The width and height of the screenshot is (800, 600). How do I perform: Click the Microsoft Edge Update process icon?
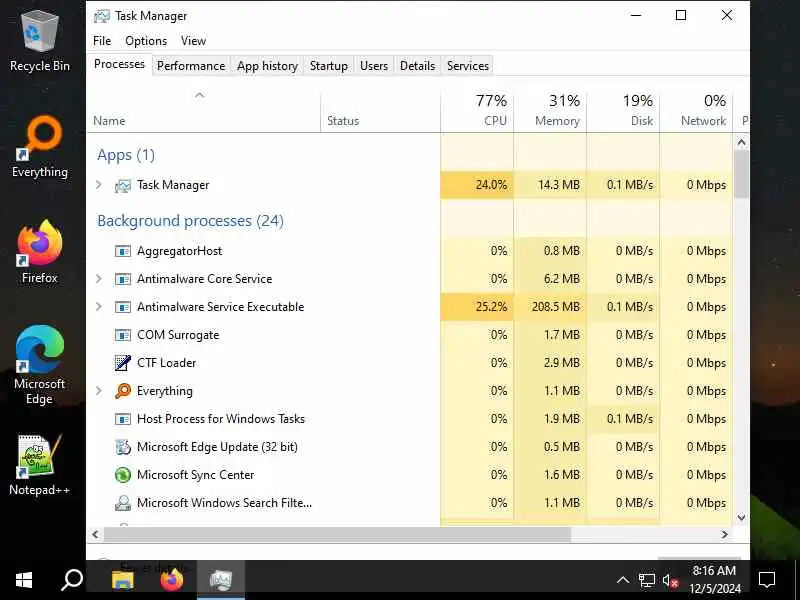[122, 447]
